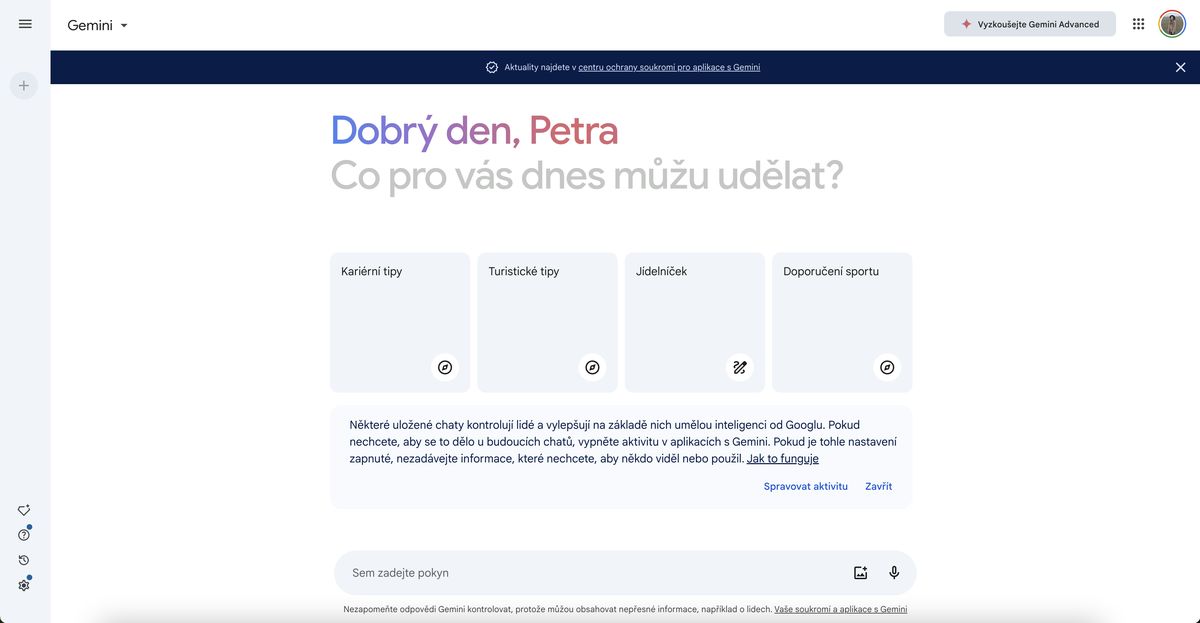
Task: Open the hamburger main menu
Action: coord(25,24)
